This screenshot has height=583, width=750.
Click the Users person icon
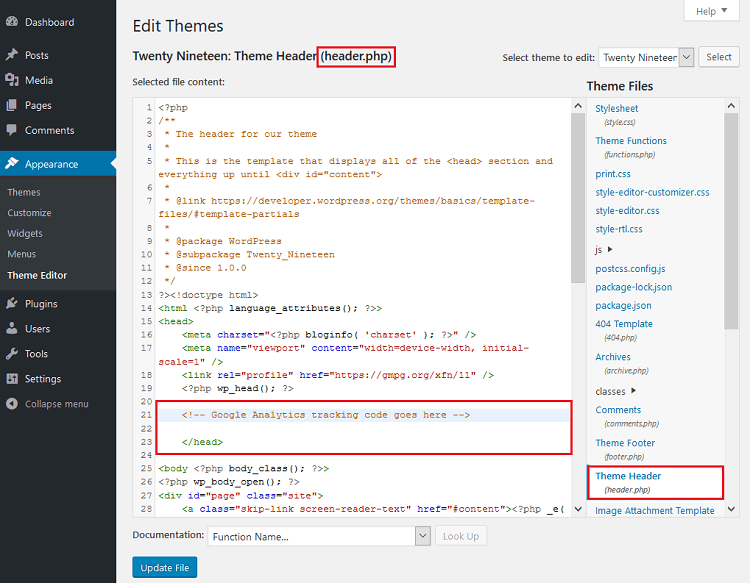pos(12,328)
